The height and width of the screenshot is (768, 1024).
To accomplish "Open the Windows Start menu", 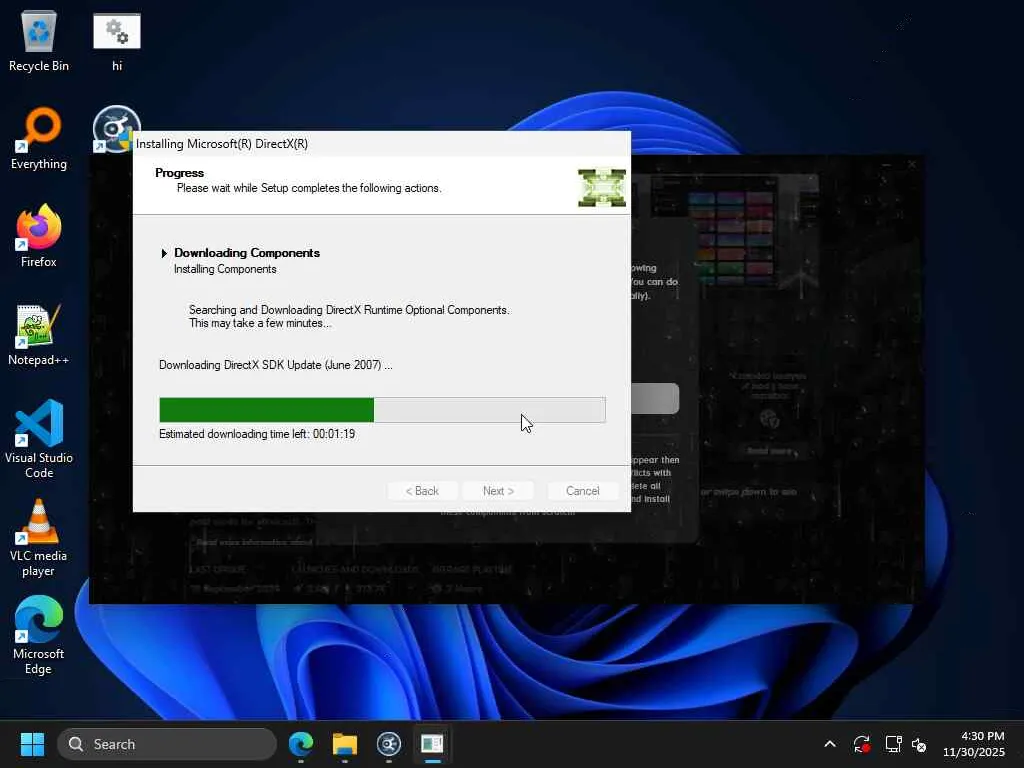I will coord(32,744).
